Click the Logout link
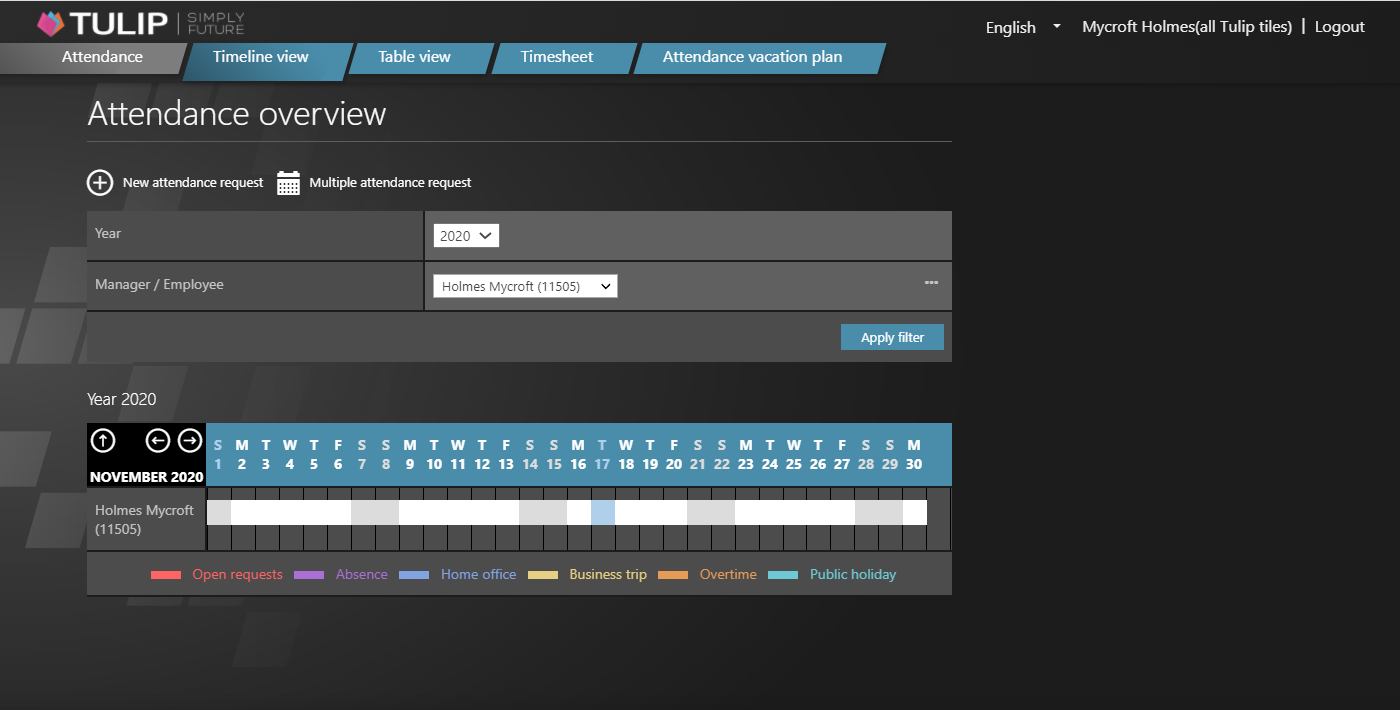The height and width of the screenshot is (710, 1400). tap(1340, 26)
